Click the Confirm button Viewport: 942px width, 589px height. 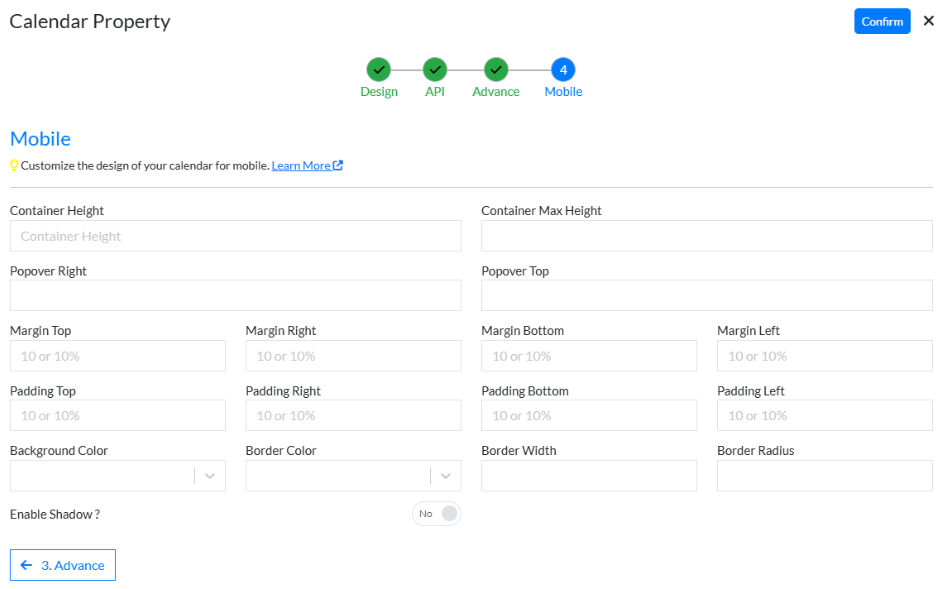click(x=882, y=22)
